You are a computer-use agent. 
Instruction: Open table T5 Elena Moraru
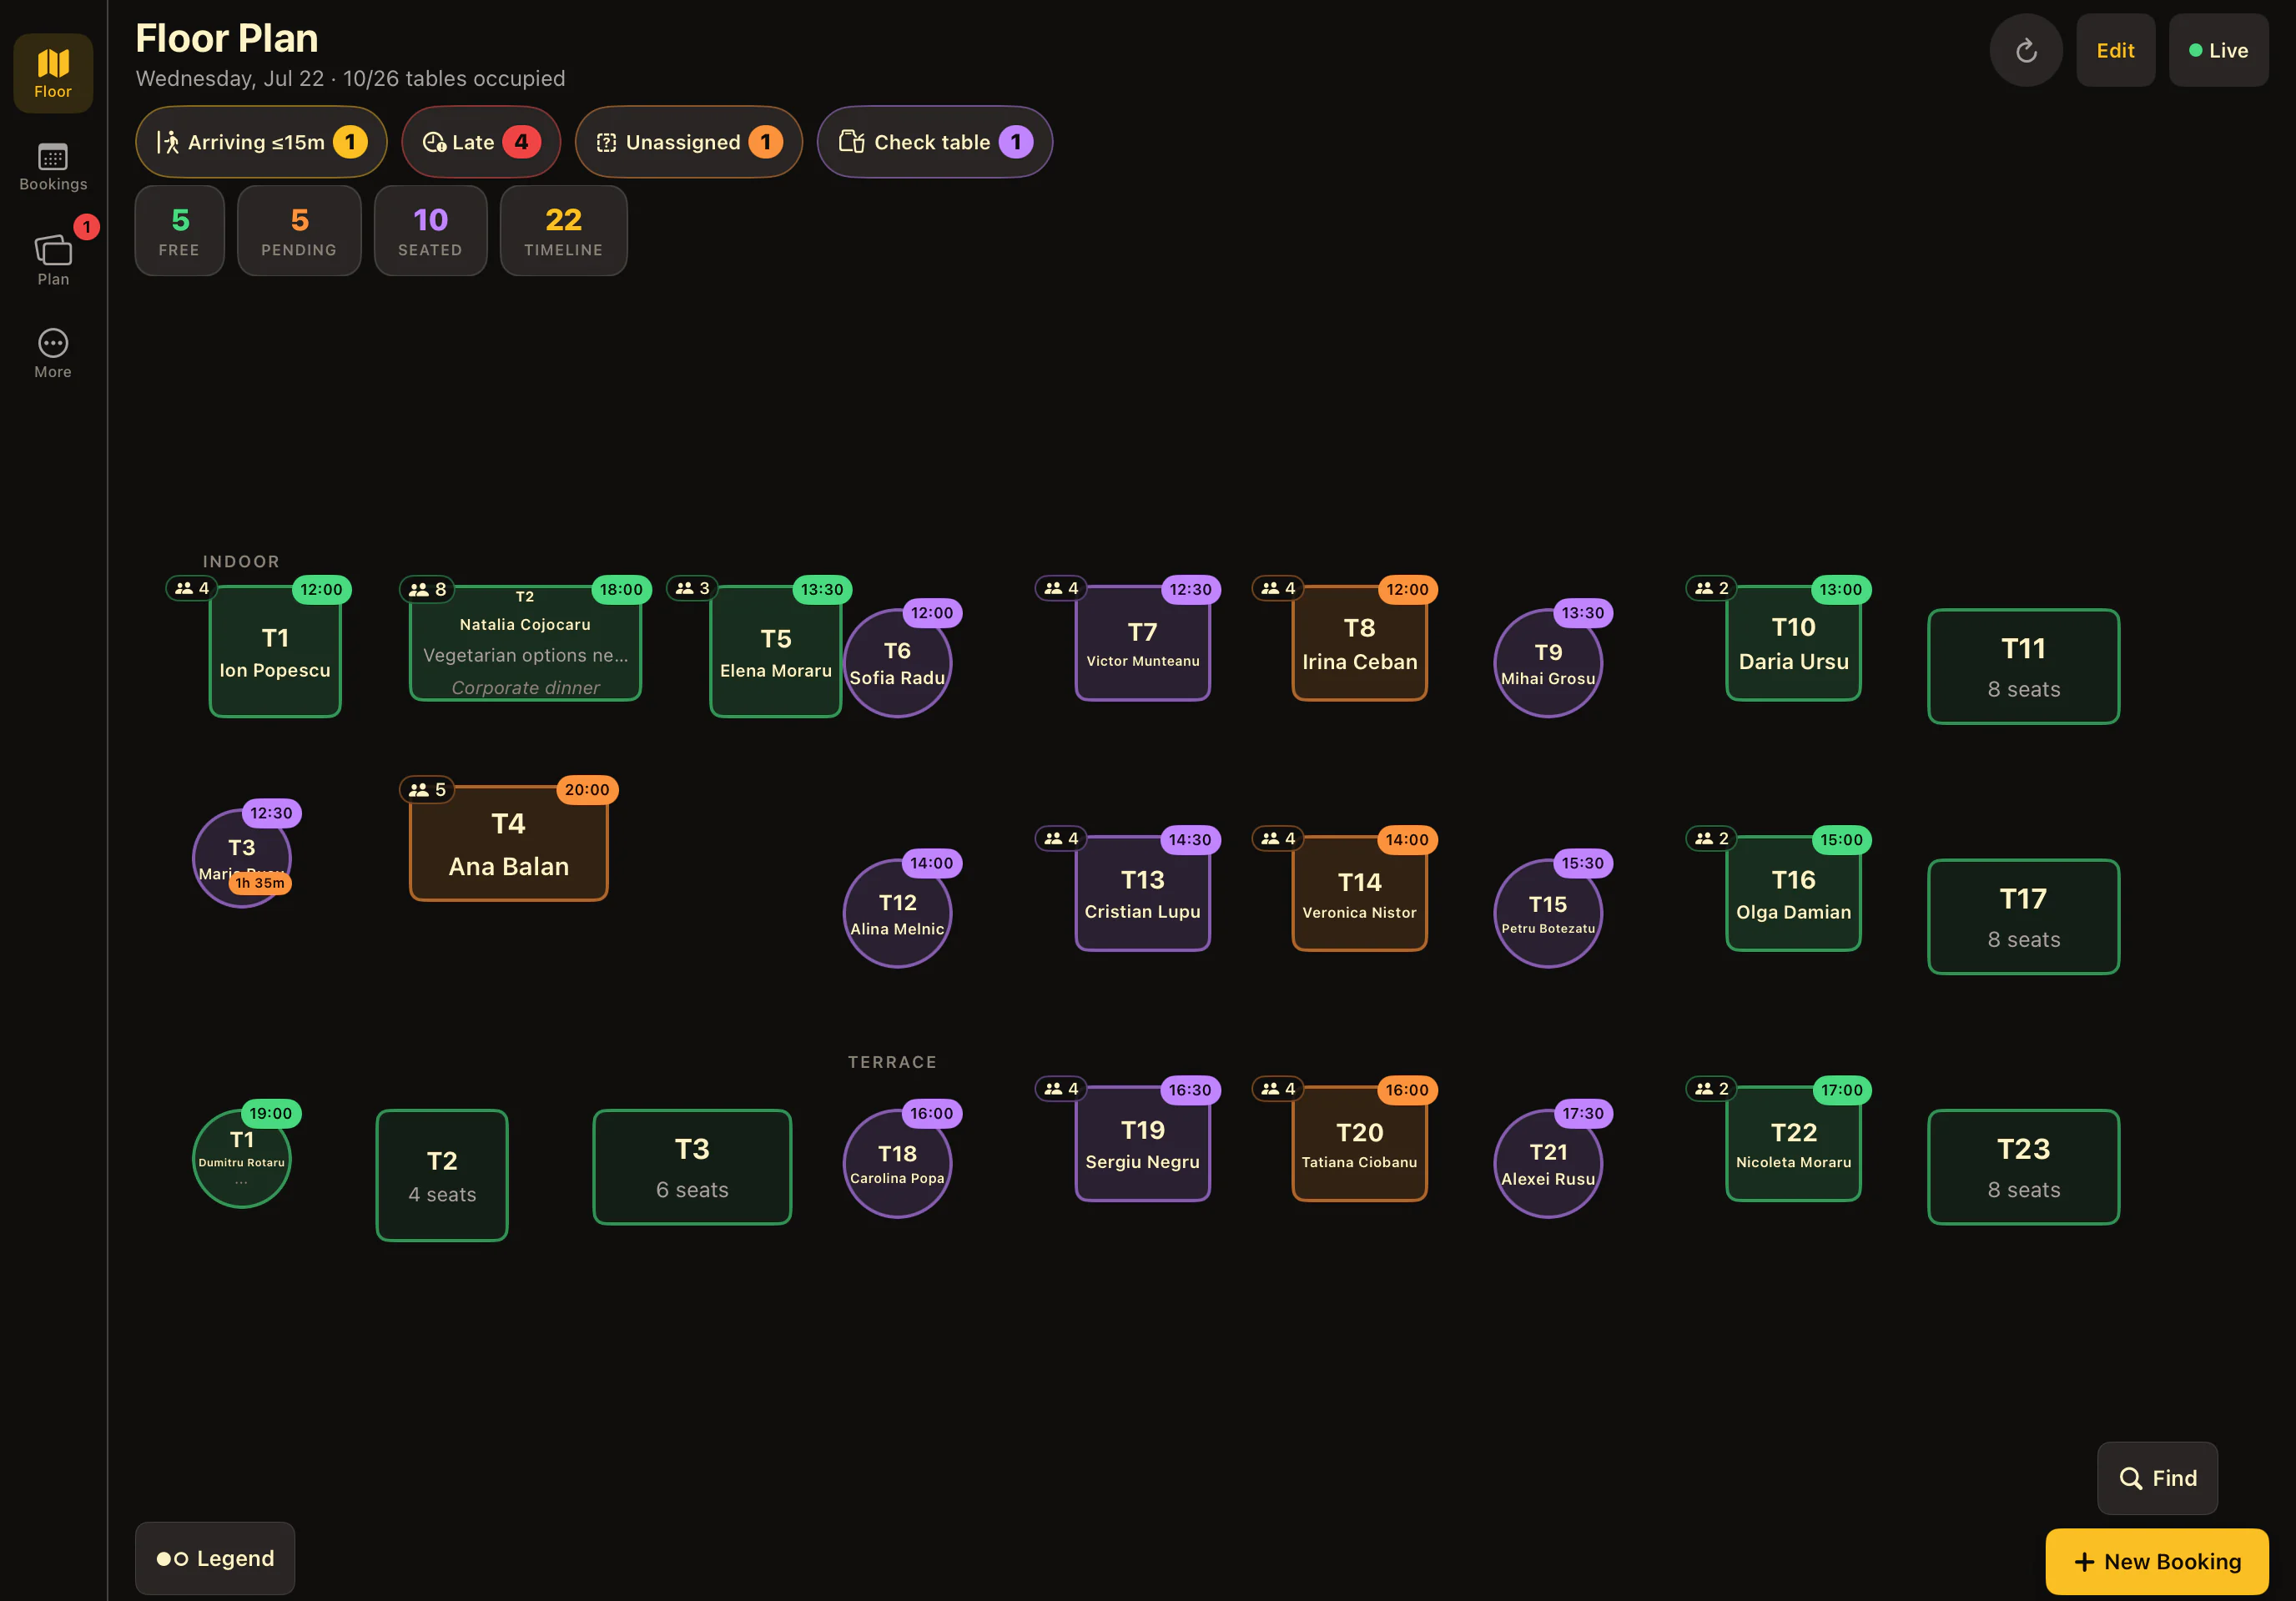click(775, 652)
